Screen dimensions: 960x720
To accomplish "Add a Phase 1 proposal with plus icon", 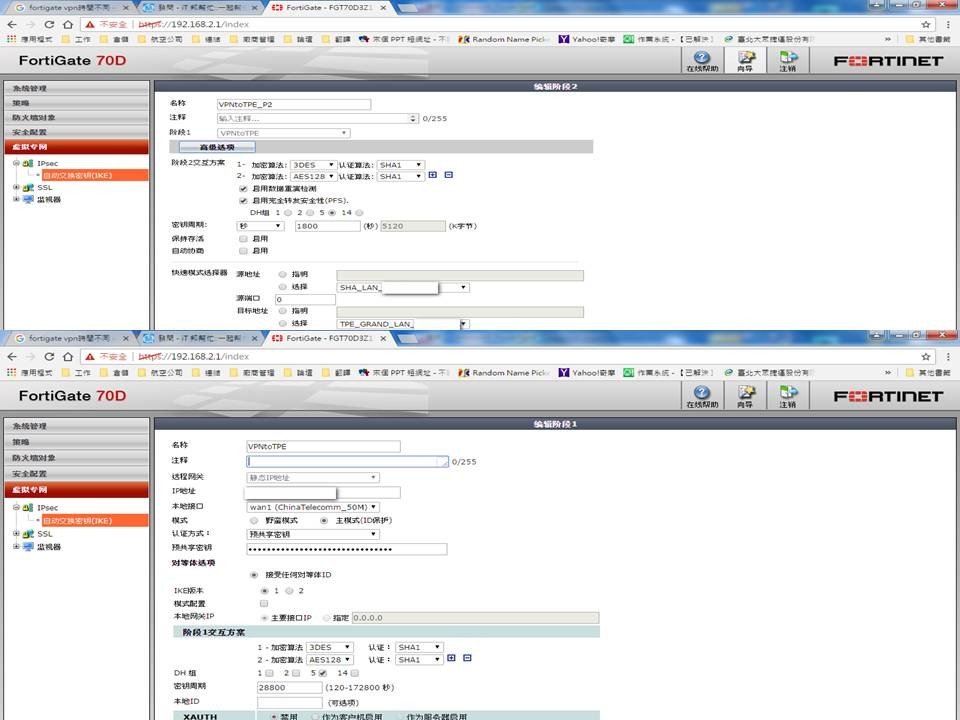I will coord(451,658).
